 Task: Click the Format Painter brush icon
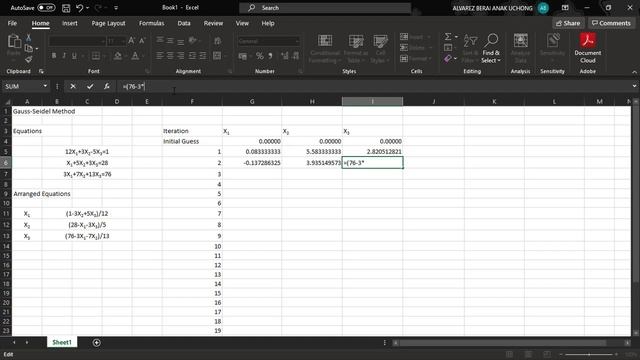[29, 60]
